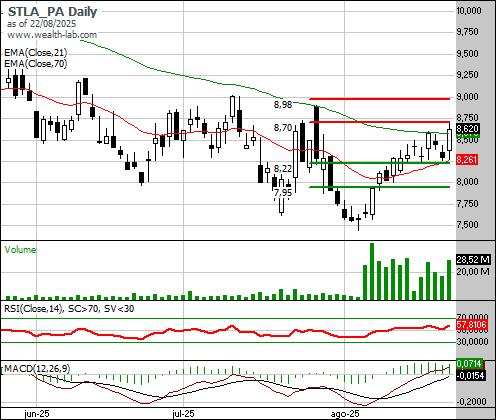Click the 28,52 M volume value tag

(473, 259)
